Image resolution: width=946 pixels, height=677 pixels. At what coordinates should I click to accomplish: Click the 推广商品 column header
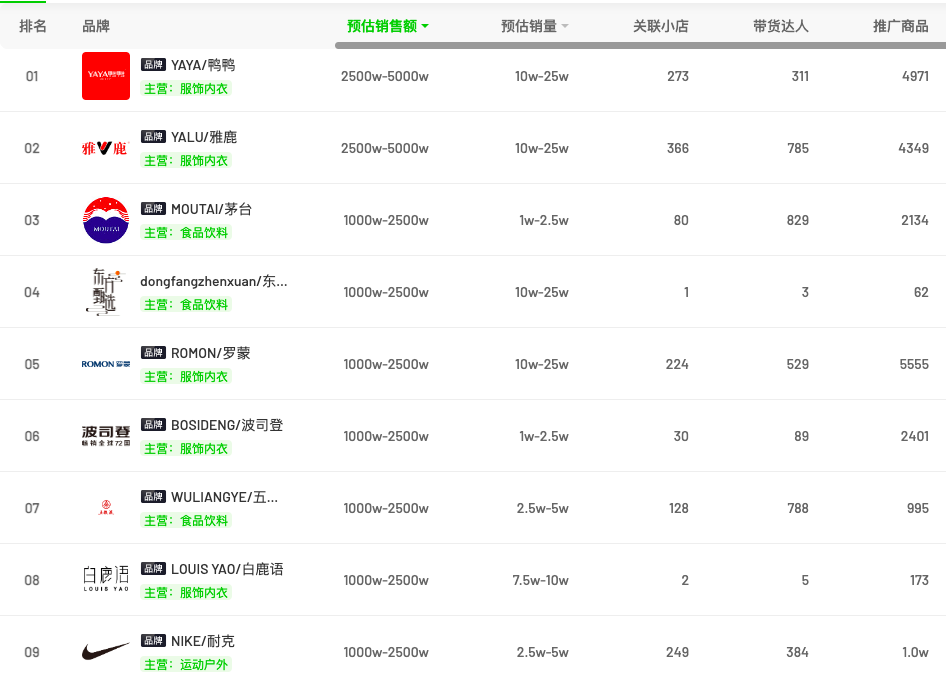901,26
